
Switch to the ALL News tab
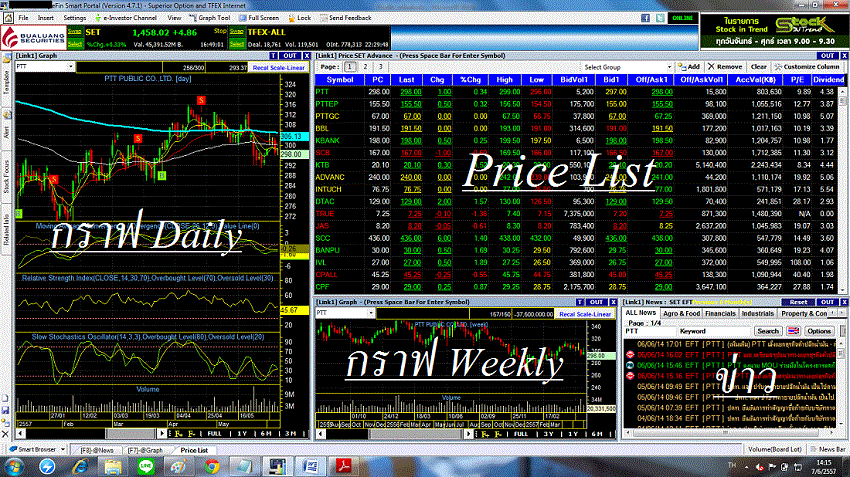click(x=641, y=313)
